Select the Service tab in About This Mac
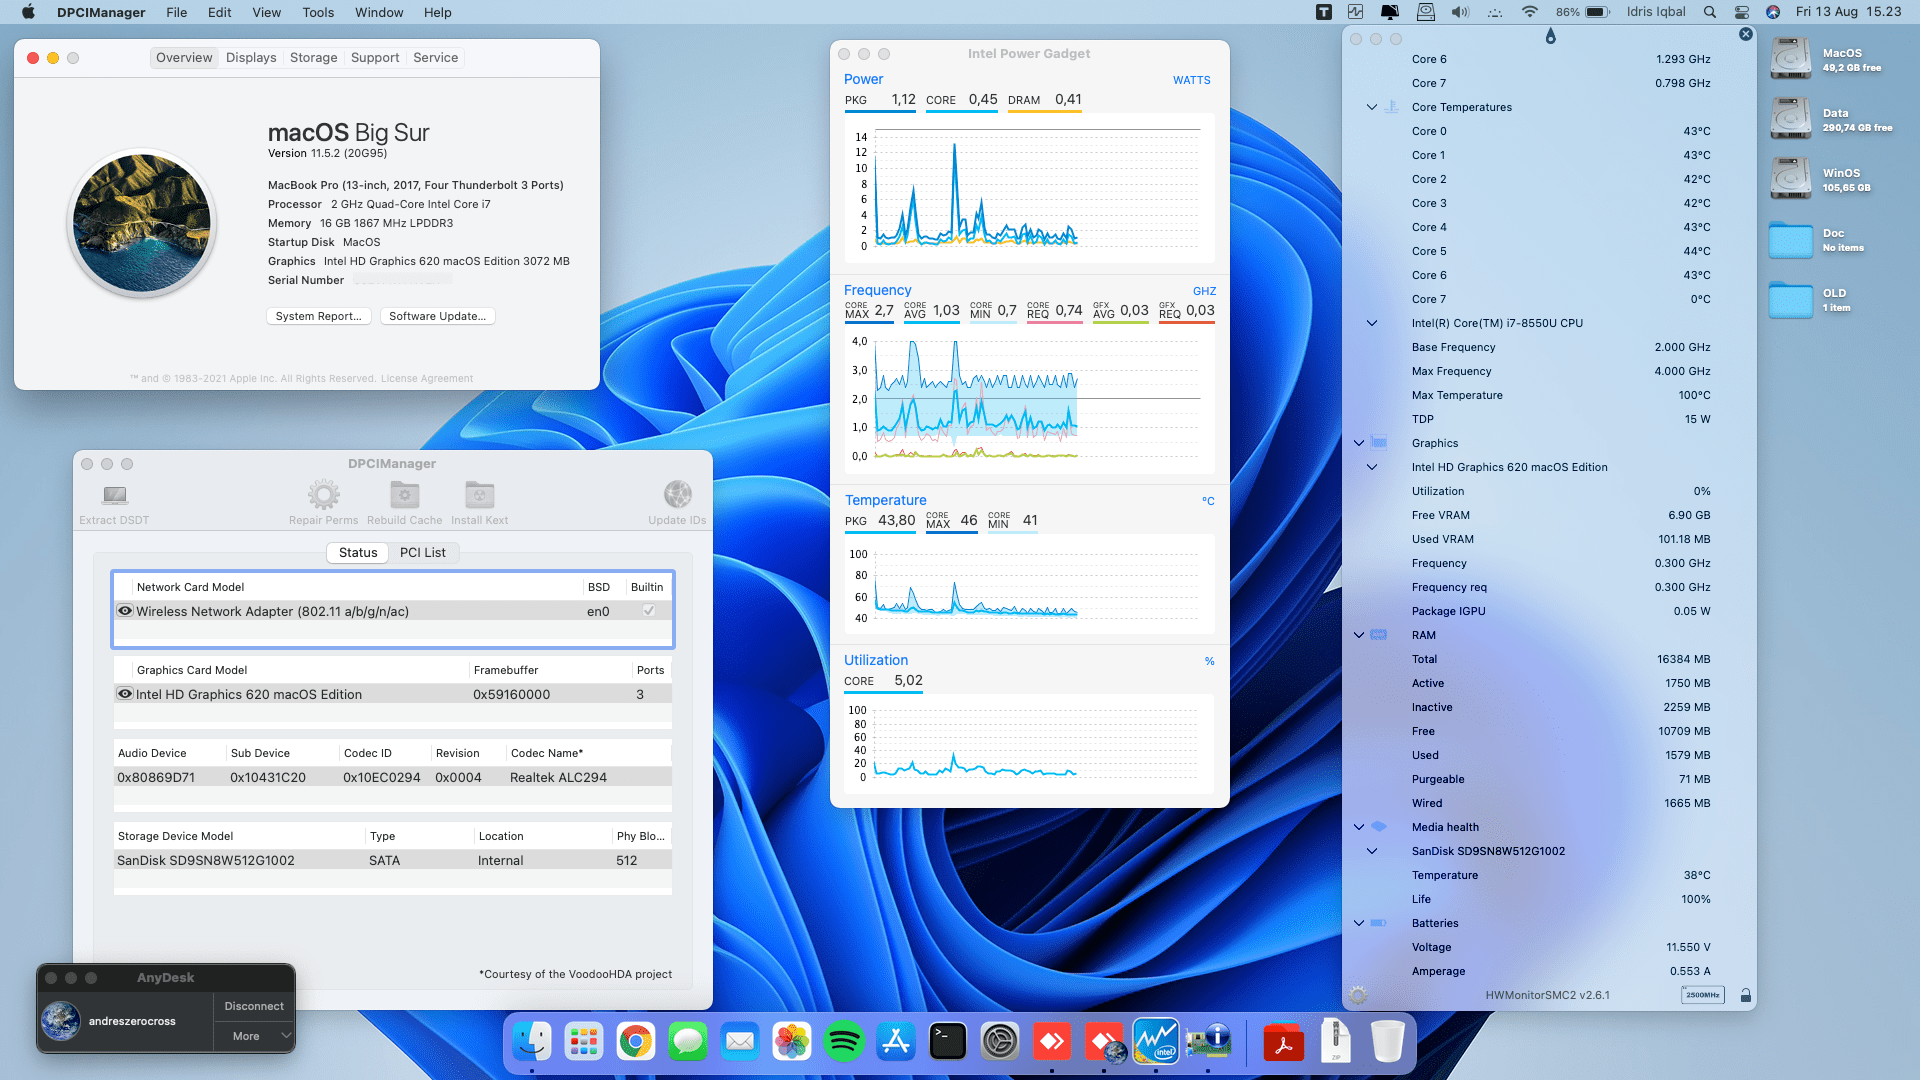This screenshot has height=1080, width=1920. (436, 58)
